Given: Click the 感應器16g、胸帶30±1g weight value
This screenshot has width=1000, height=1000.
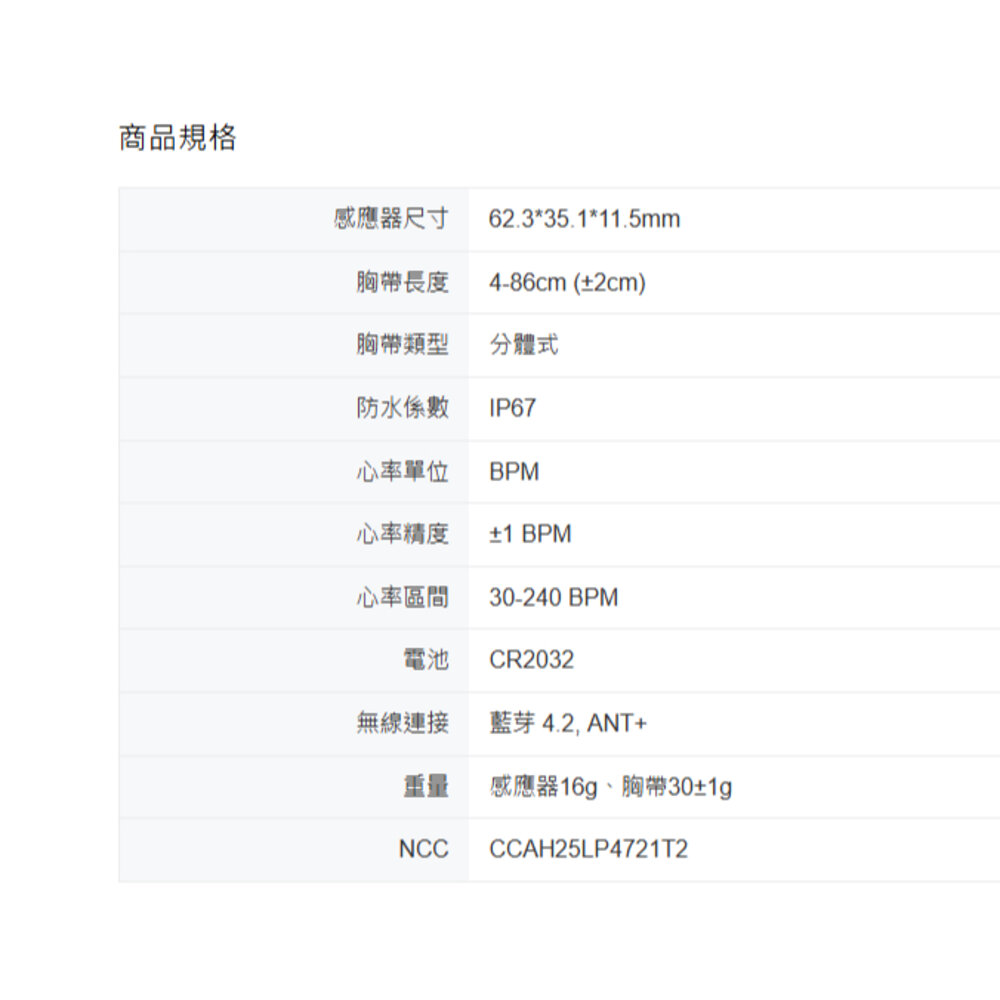Looking at the screenshot, I should tap(610, 787).
